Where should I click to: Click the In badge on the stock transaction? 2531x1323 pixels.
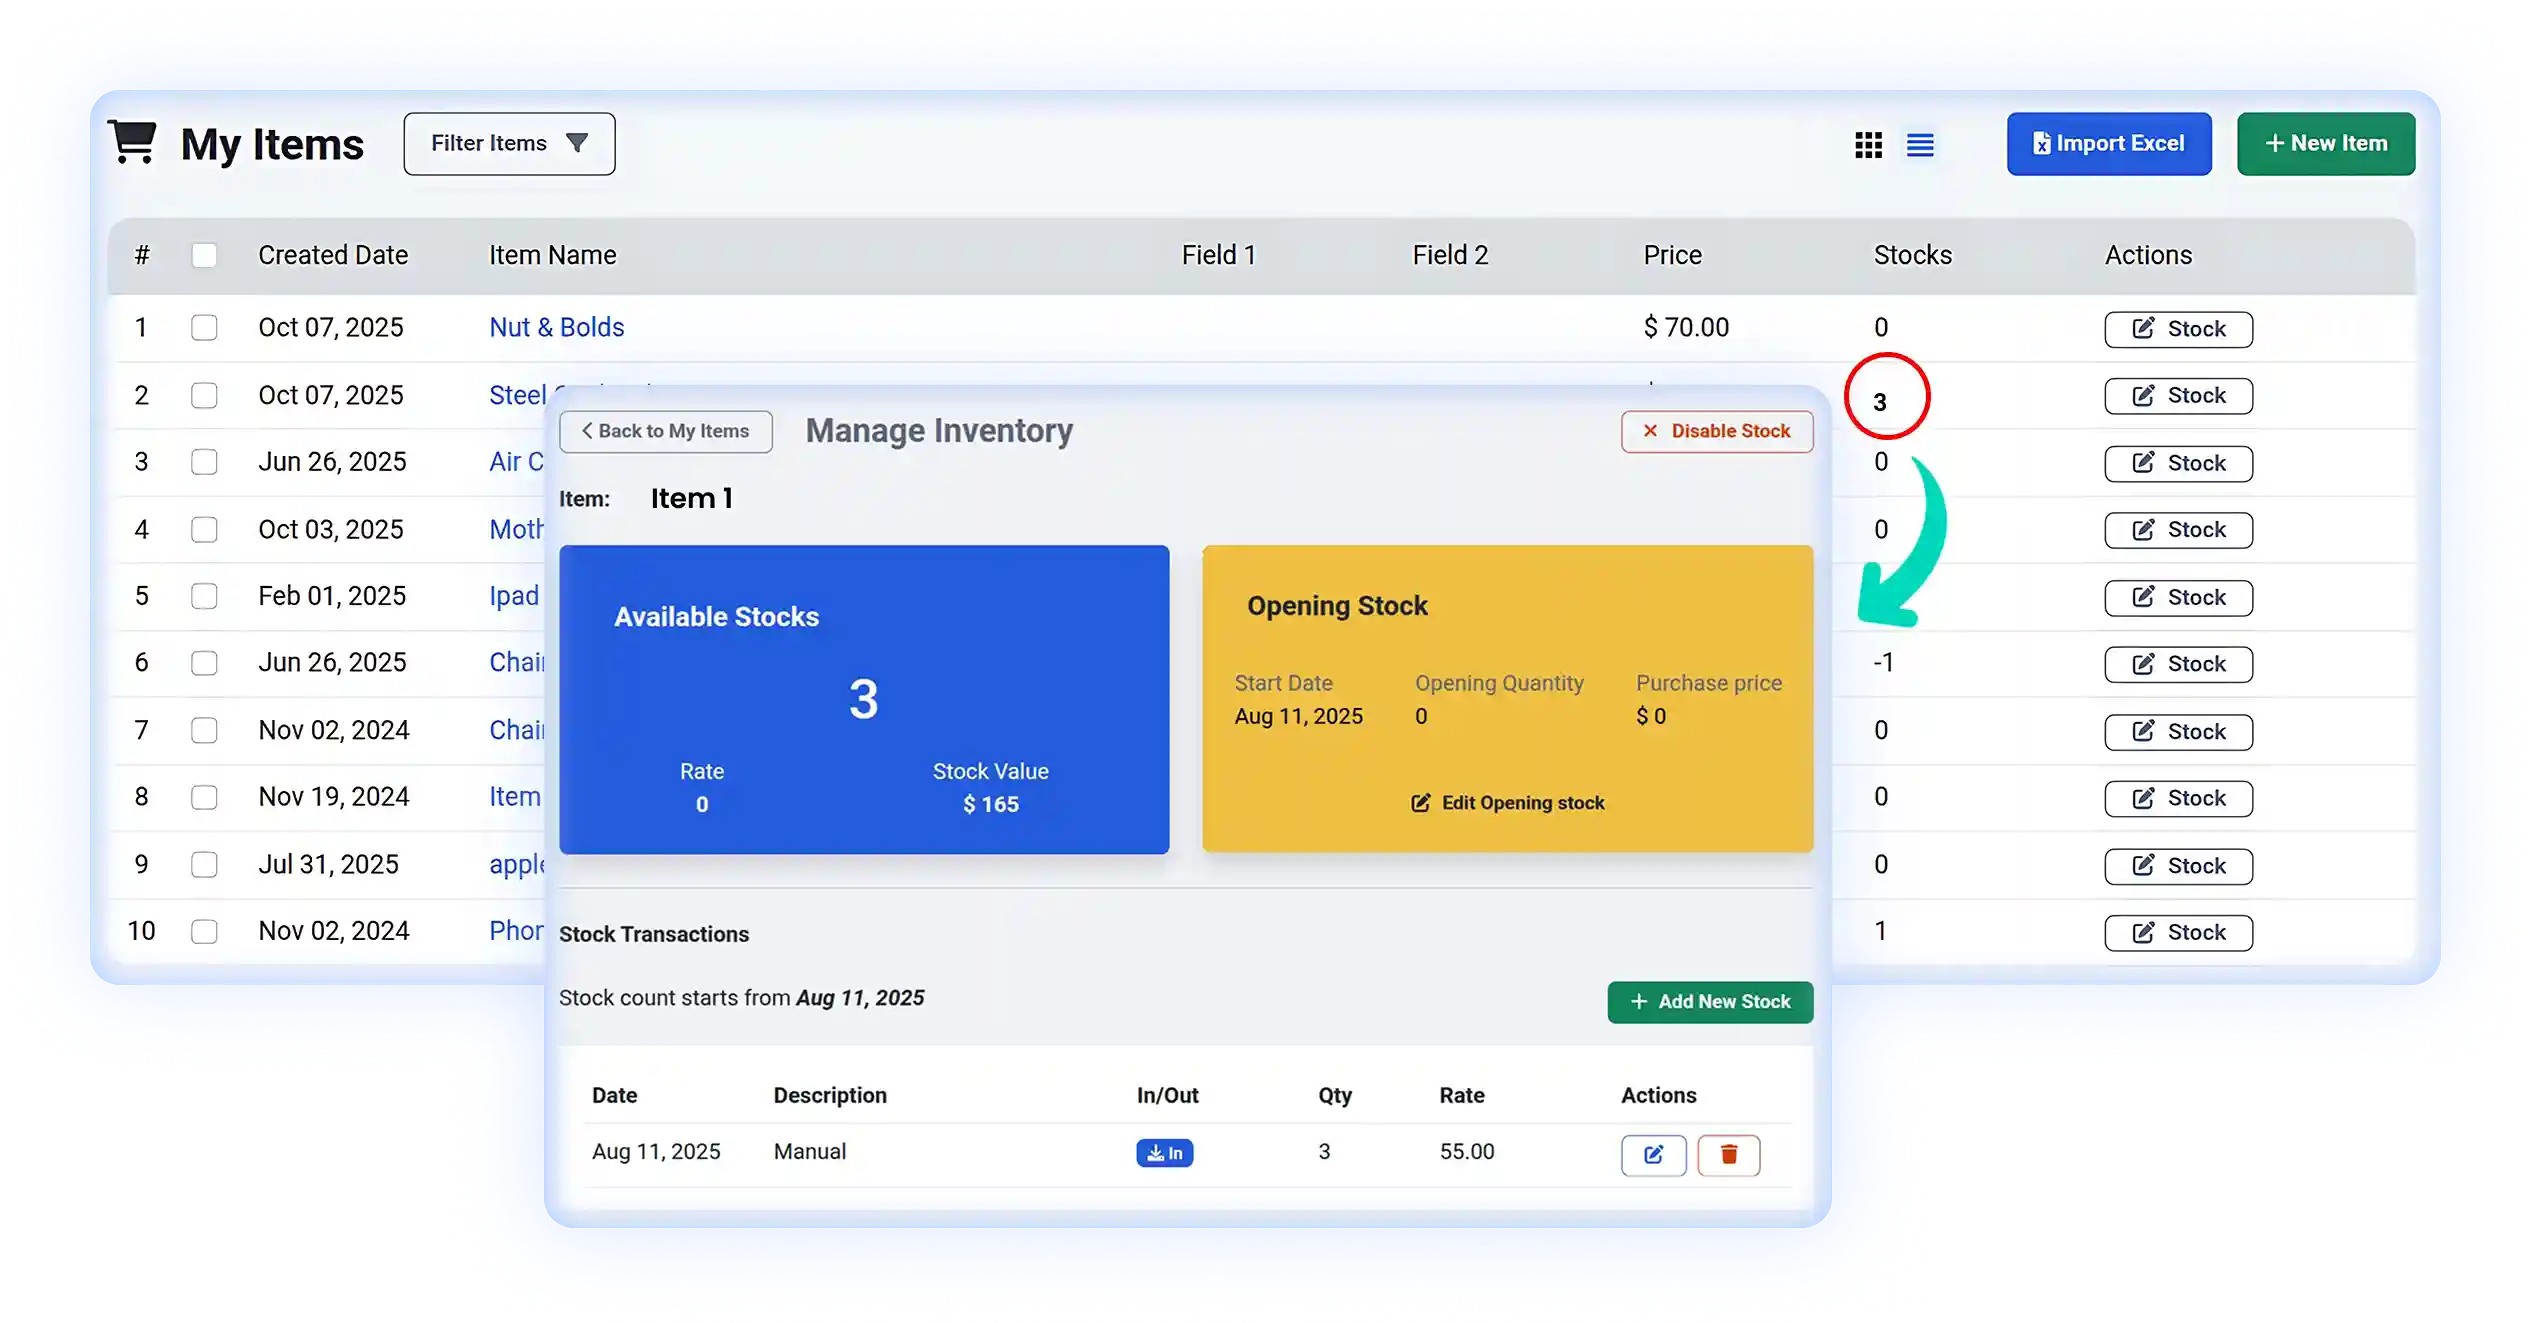(x=1164, y=1152)
